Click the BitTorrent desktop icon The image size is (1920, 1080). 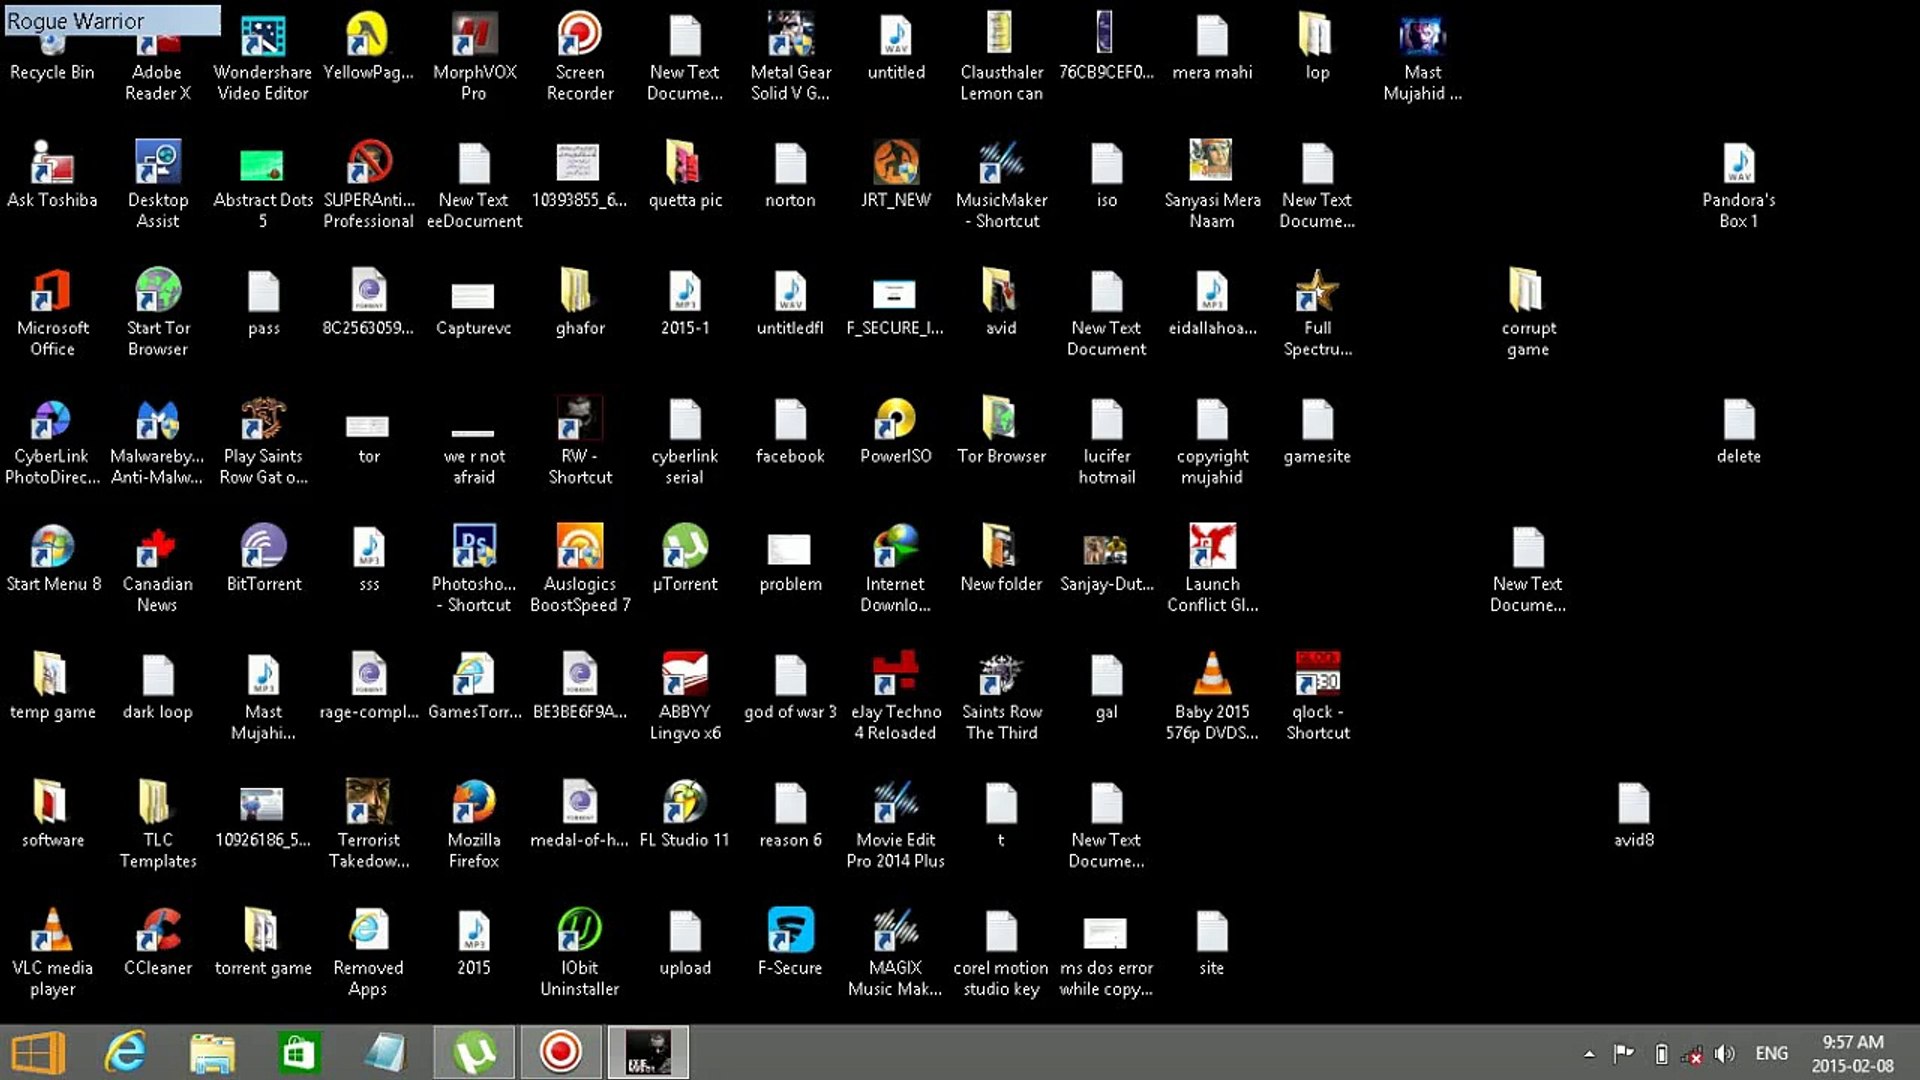(263, 560)
